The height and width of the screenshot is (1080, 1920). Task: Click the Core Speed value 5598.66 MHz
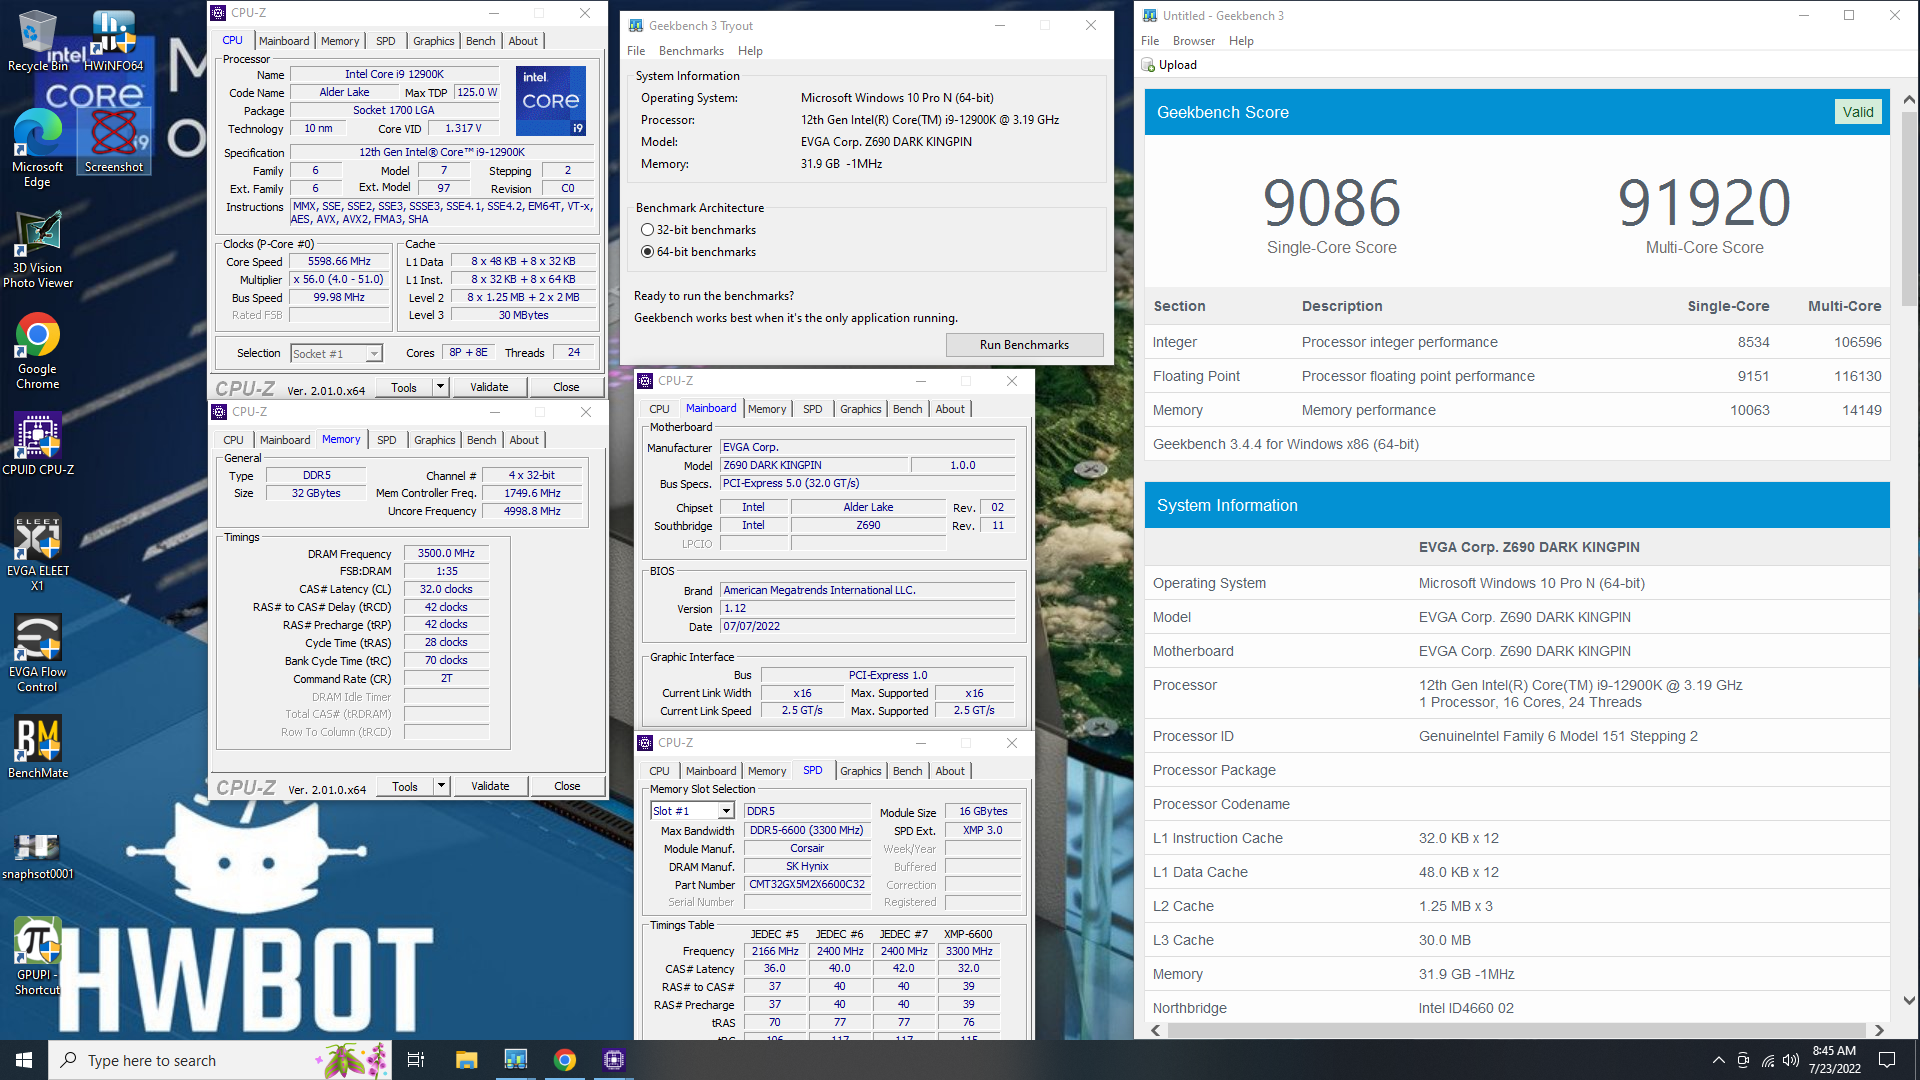(339, 262)
